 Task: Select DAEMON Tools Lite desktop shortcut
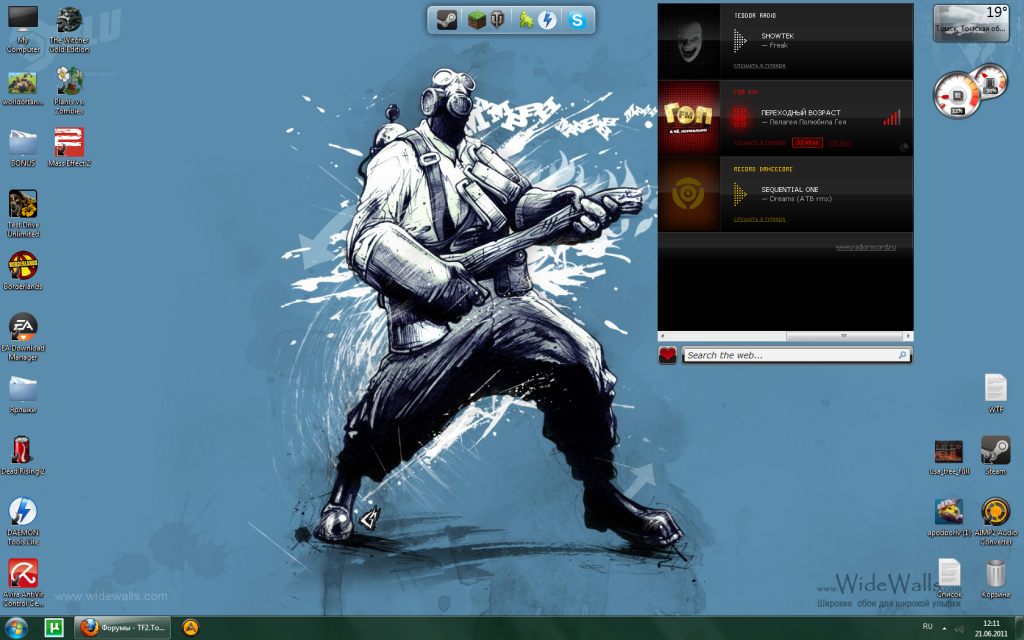[23, 521]
